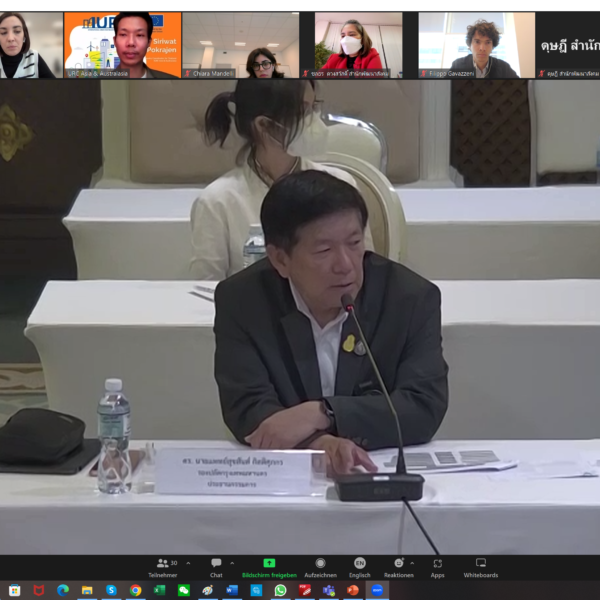Image resolution: width=600 pixels, height=600 pixels.
Task: Select masked woman in red video thumbnail
Action: [358, 45]
